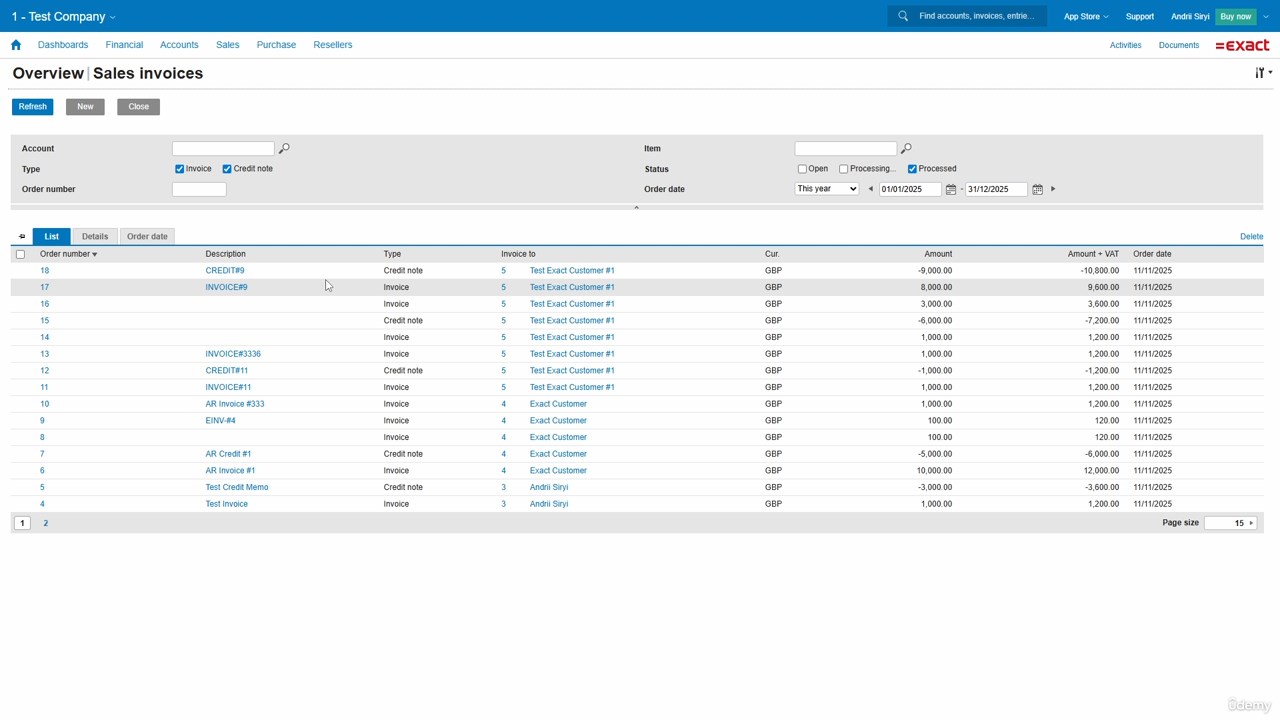The image size is (1280, 720).
Task: Open the end date calendar picker icon
Action: pyautogui.click(x=1037, y=189)
